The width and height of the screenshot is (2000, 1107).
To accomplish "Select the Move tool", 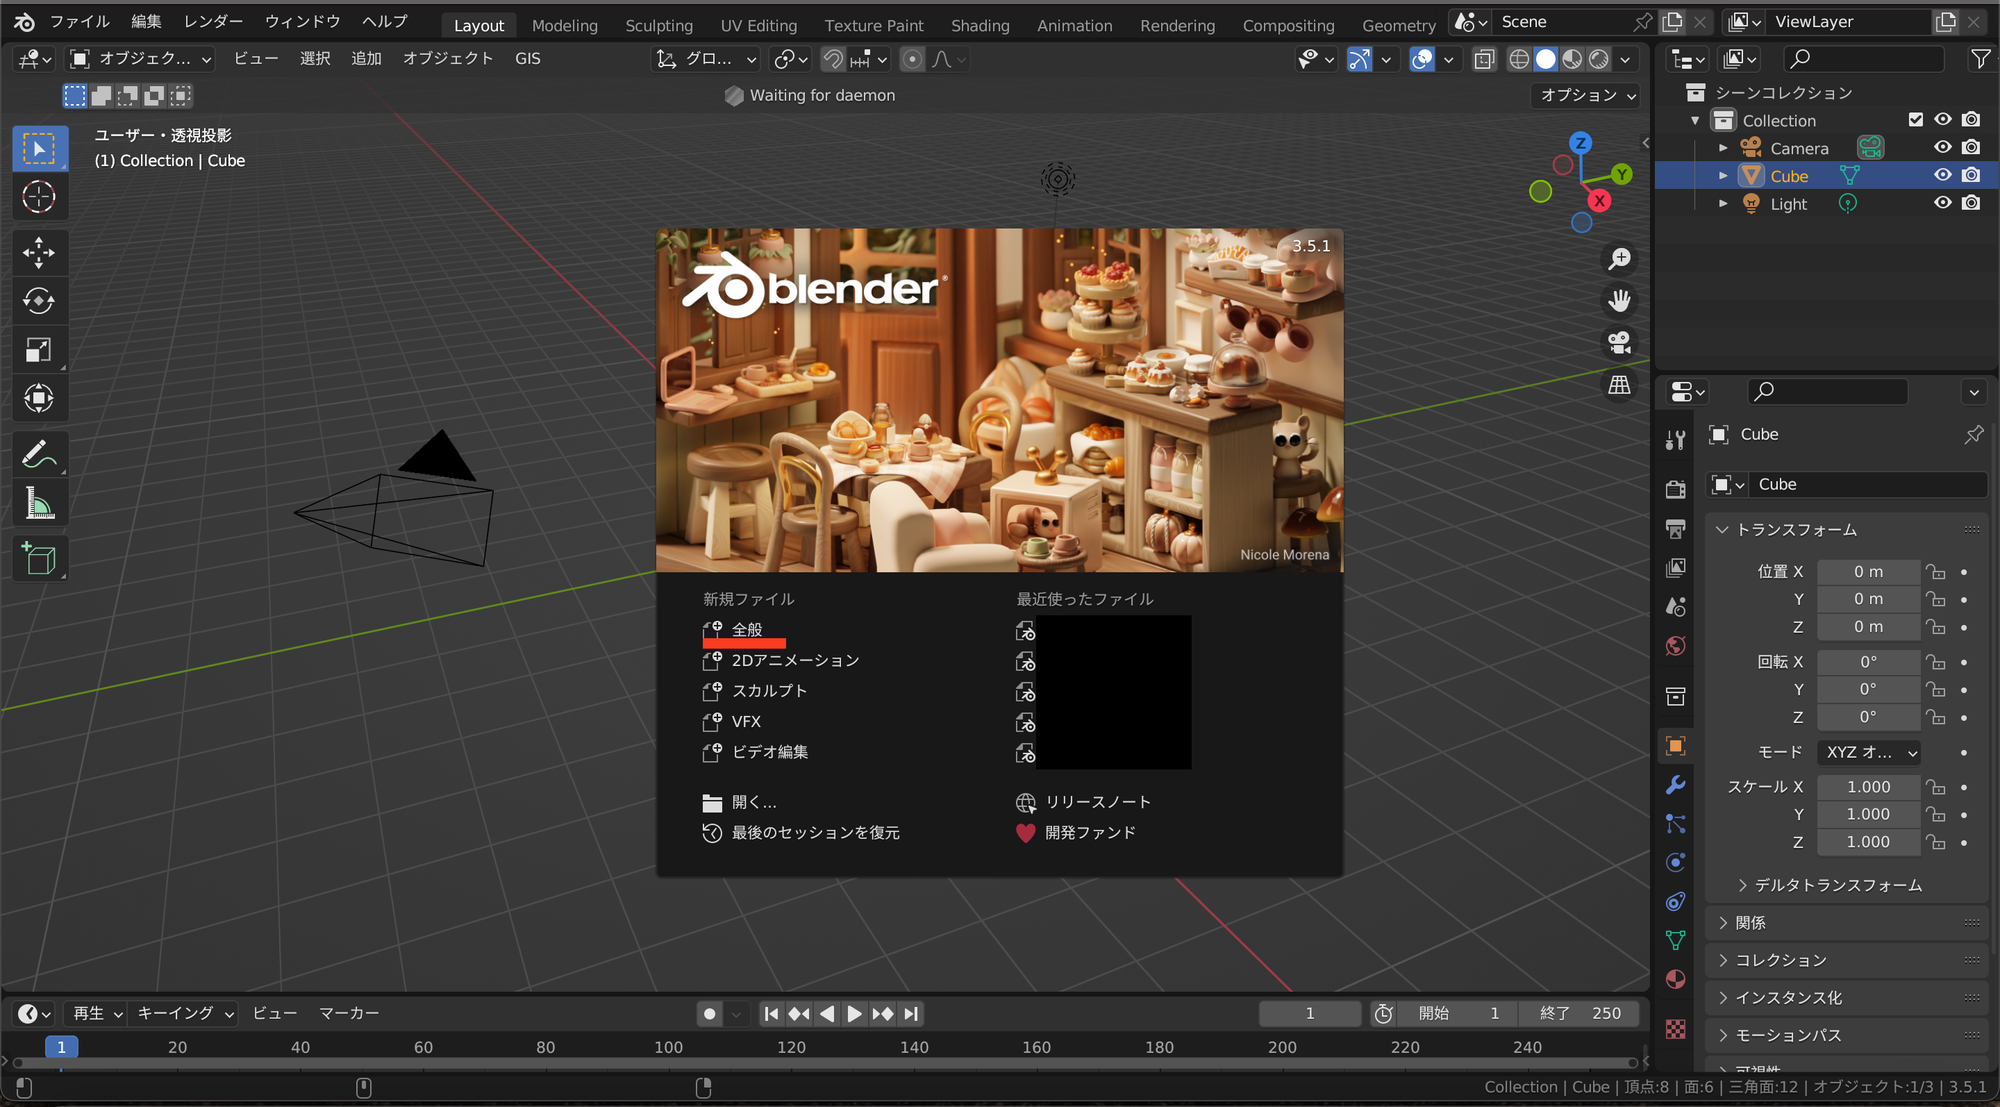I will coord(39,253).
